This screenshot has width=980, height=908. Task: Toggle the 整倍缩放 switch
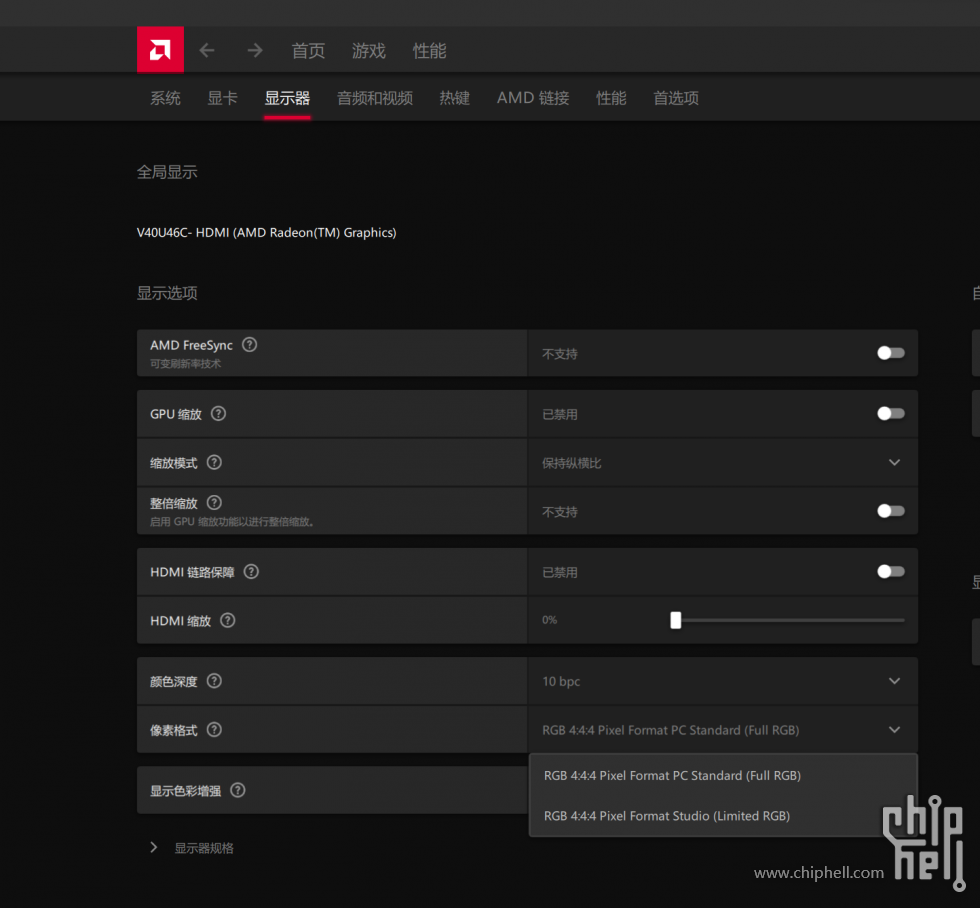891,511
